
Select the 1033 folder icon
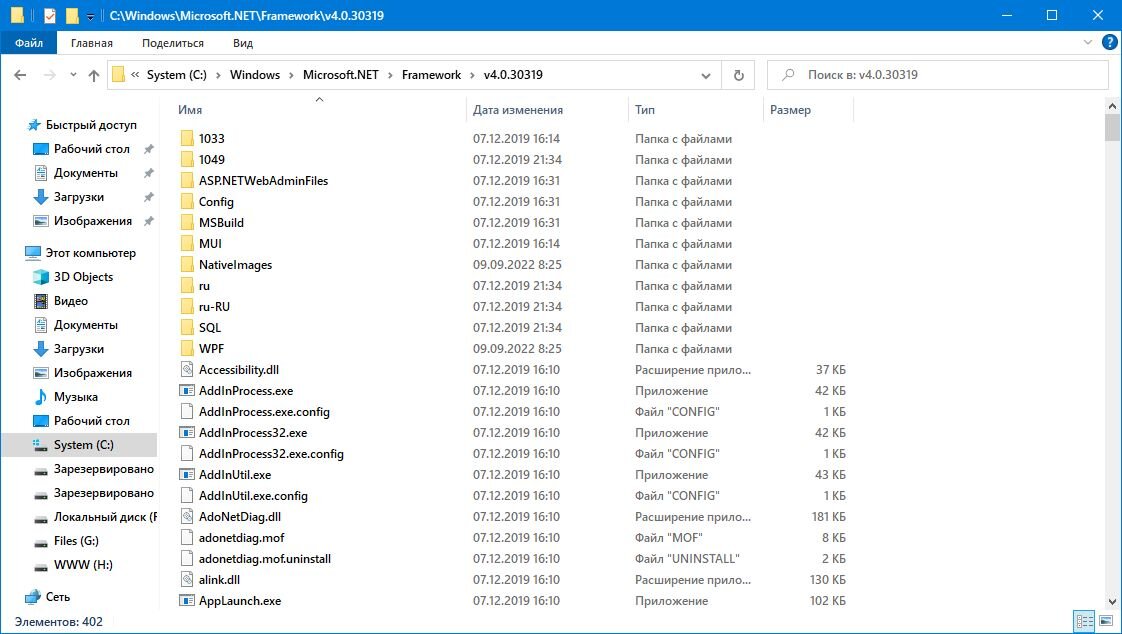pyautogui.click(x=187, y=138)
